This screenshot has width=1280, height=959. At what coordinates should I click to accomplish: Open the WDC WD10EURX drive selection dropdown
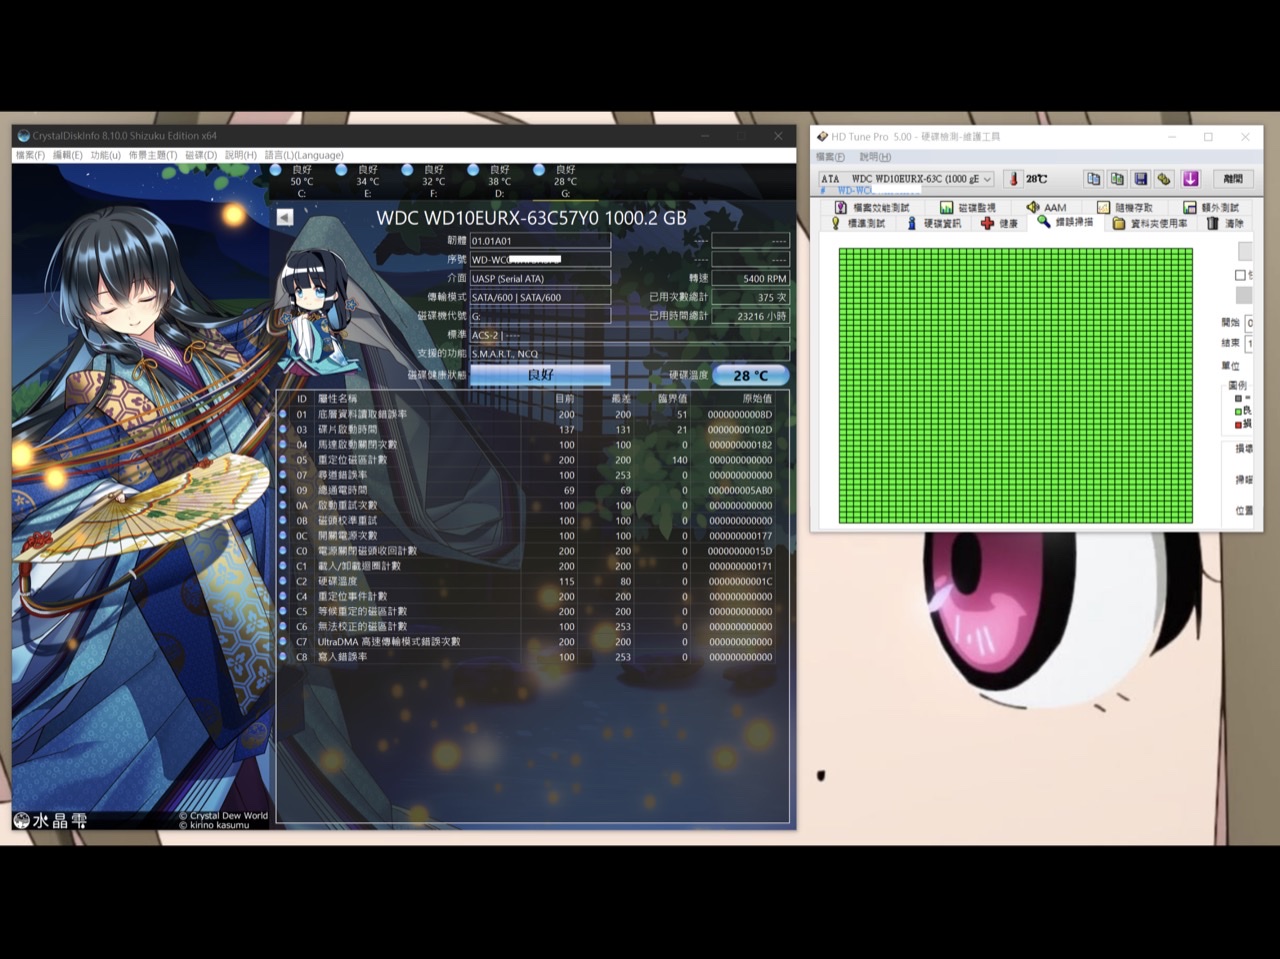pos(986,179)
